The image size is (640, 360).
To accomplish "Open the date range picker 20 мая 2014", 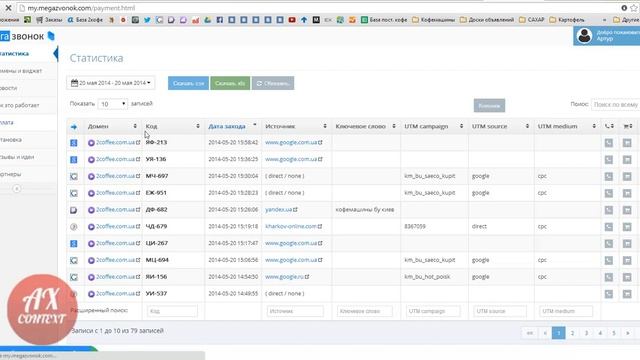I will [x=111, y=83].
